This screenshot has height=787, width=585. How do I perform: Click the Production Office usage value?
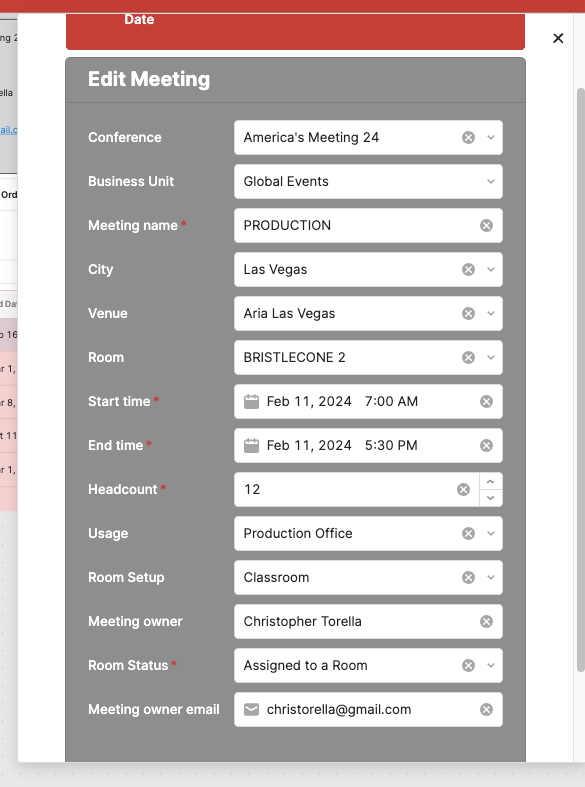[298, 534]
